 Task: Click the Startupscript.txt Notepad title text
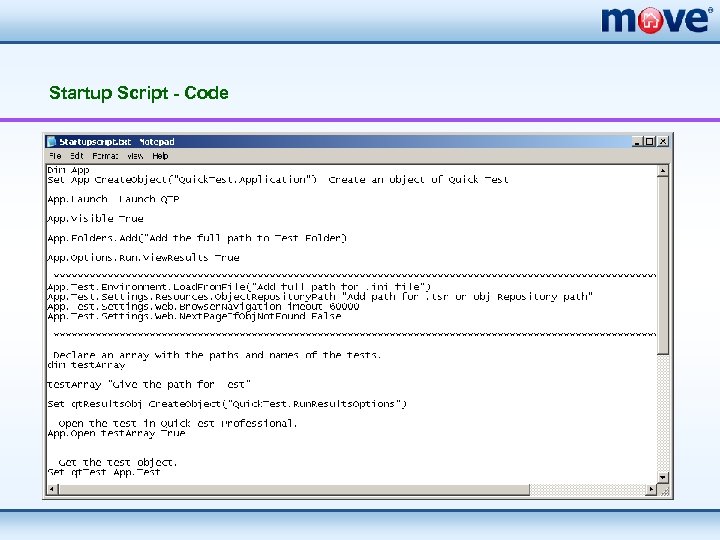(117, 141)
